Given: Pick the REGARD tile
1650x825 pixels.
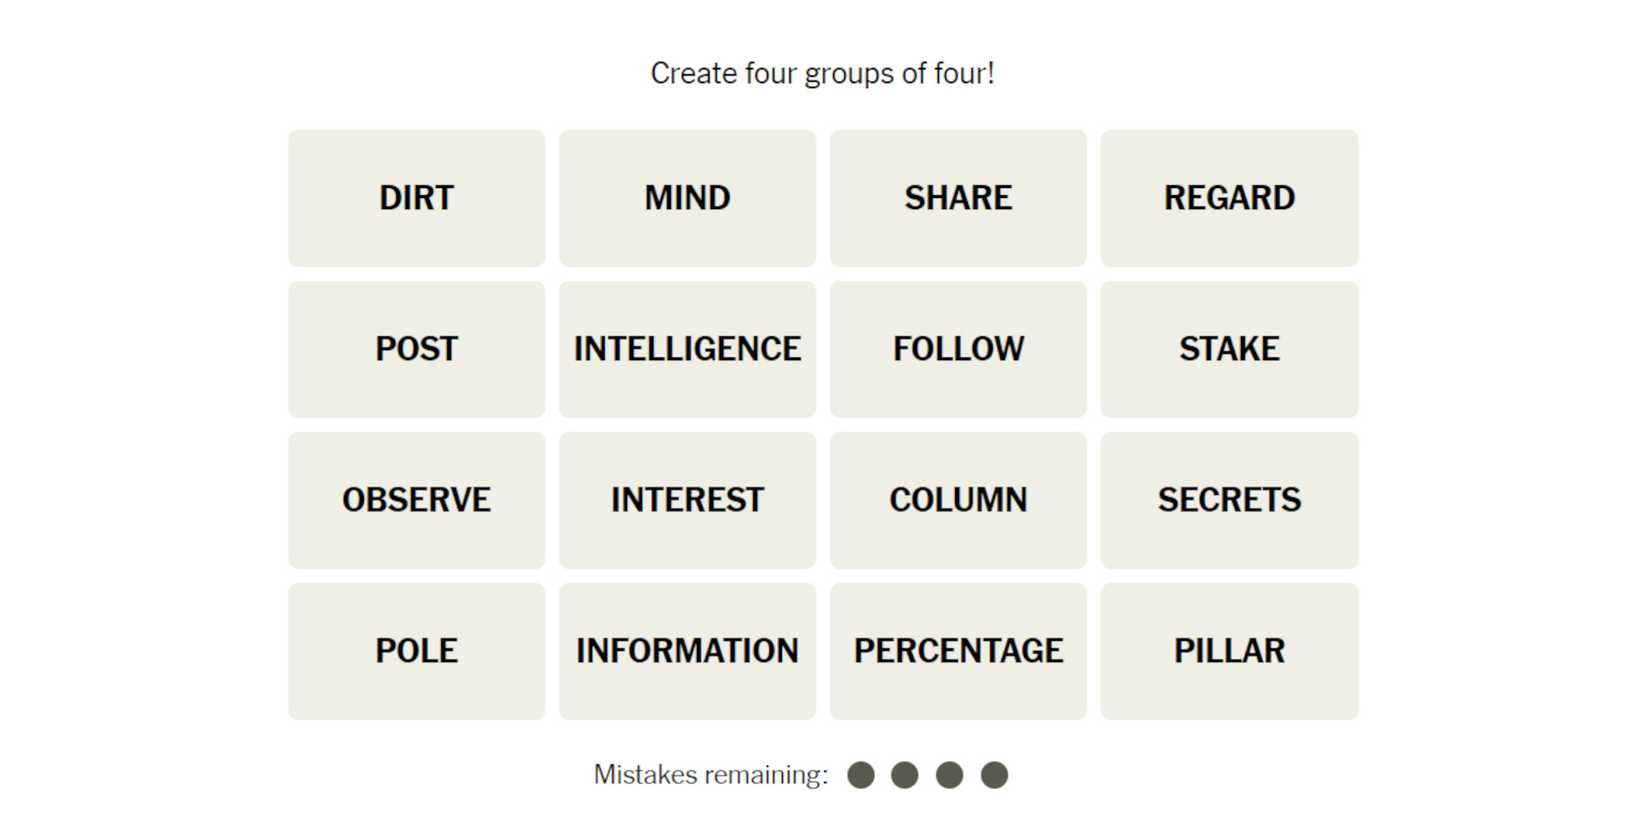Looking at the screenshot, I should pyautogui.click(x=1229, y=198).
